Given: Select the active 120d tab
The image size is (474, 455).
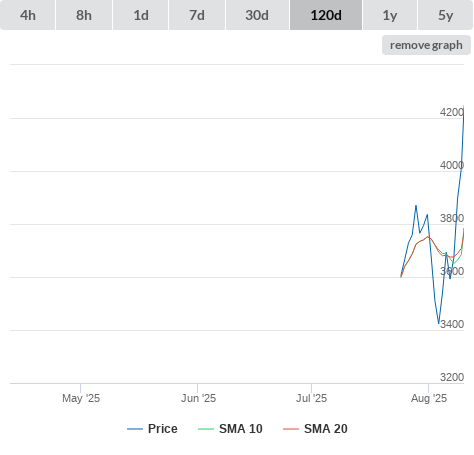Looking at the screenshot, I should pos(326,15).
